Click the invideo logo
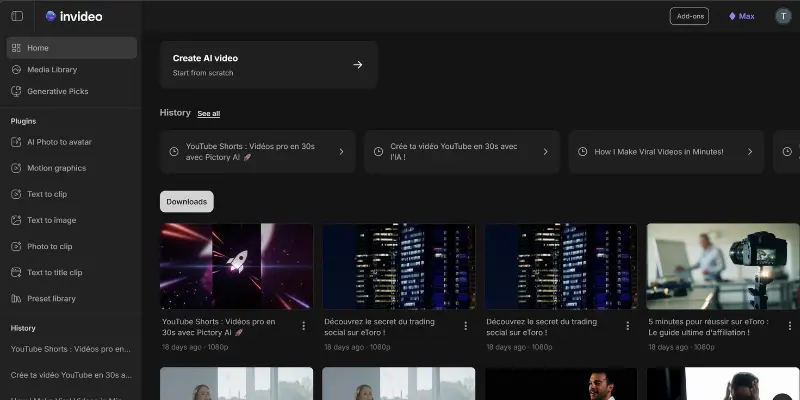Viewport: 800px width, 400px height. pos(74,16)
